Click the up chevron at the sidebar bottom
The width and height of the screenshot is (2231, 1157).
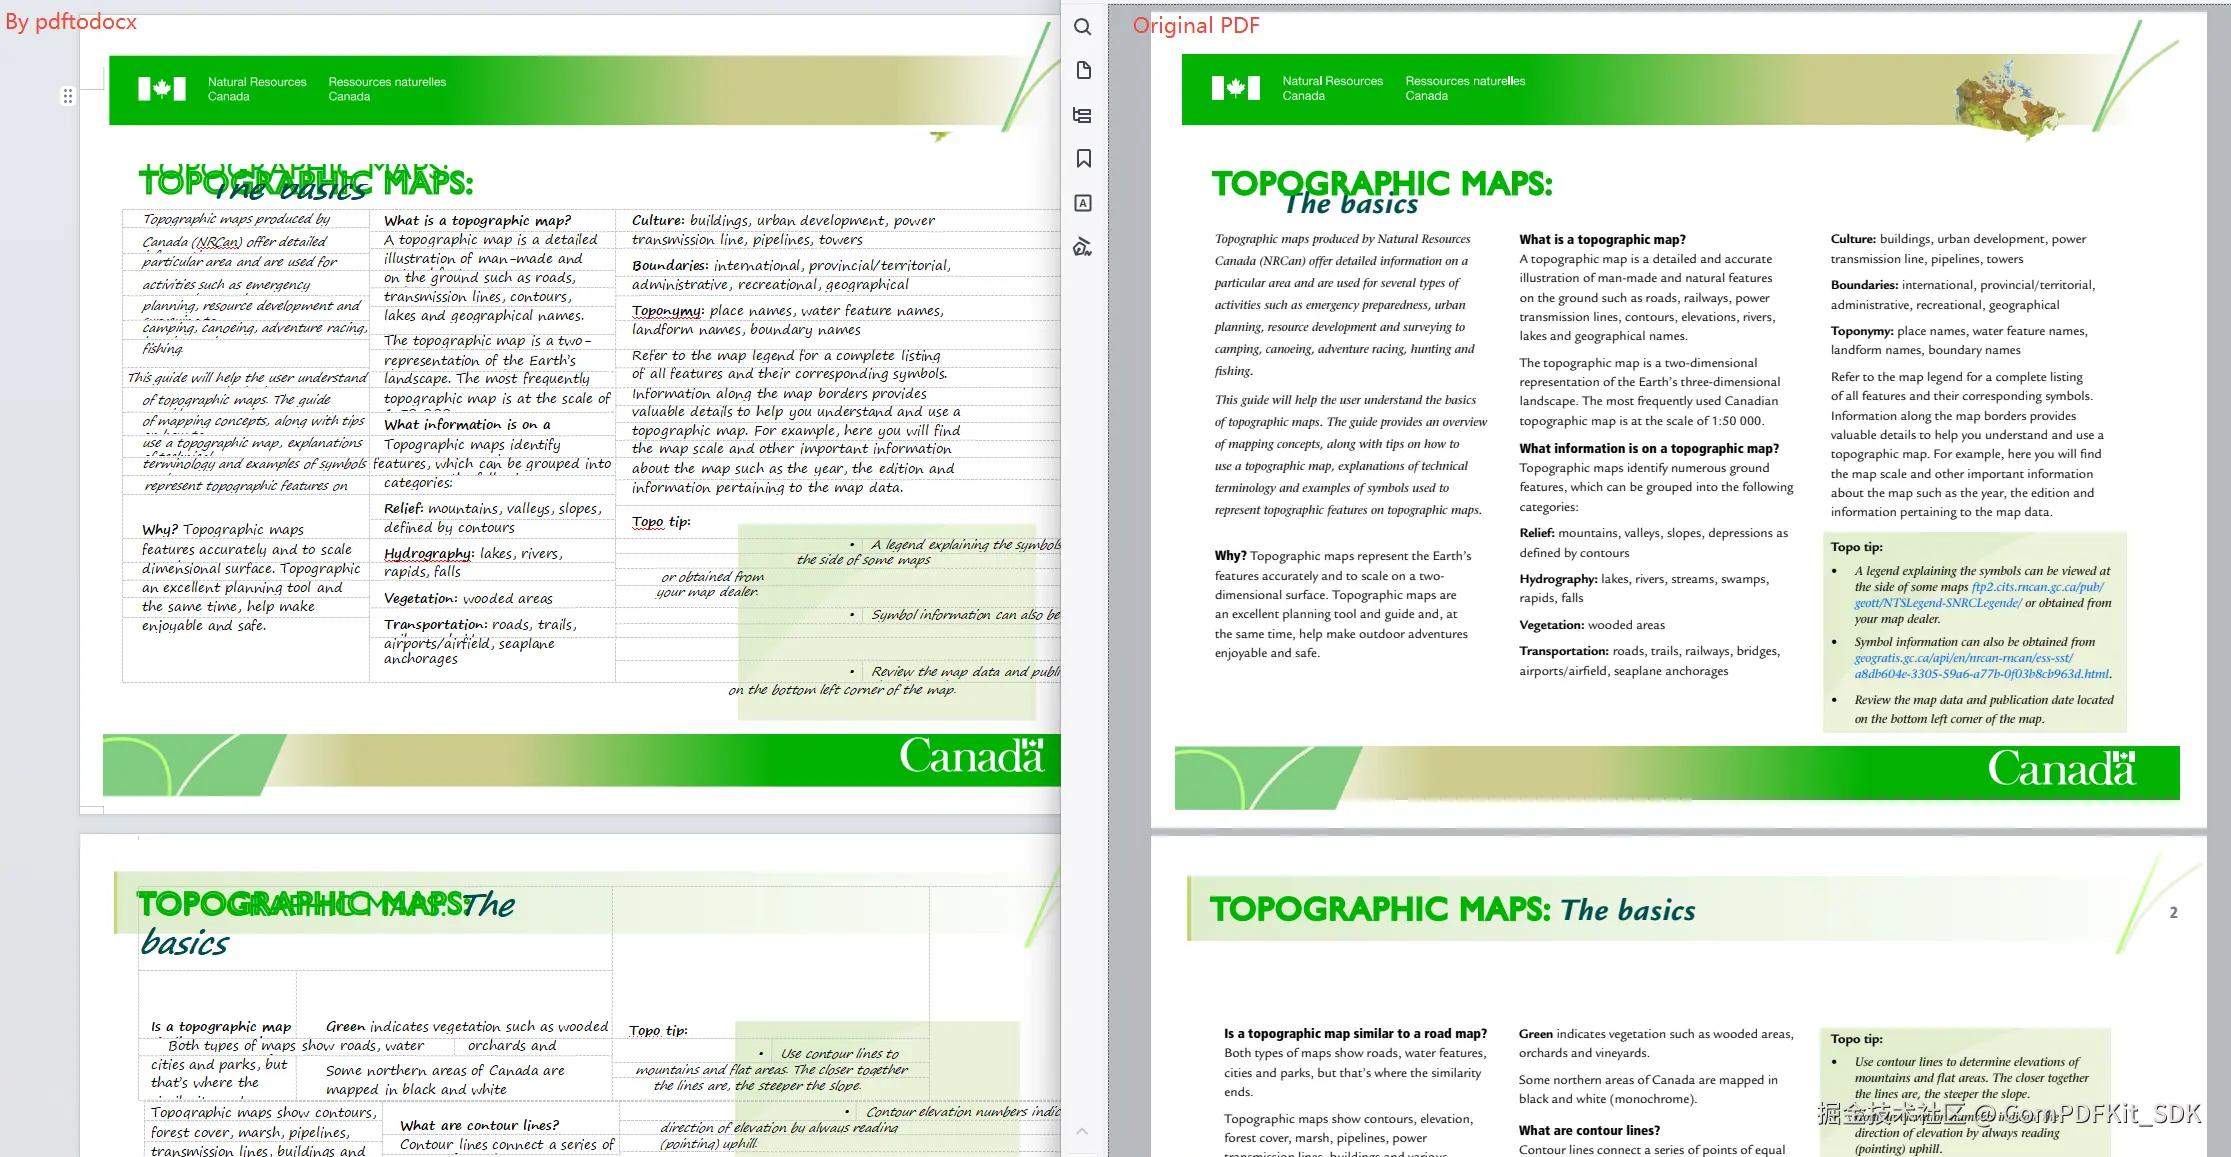tap(1082, 1131)
